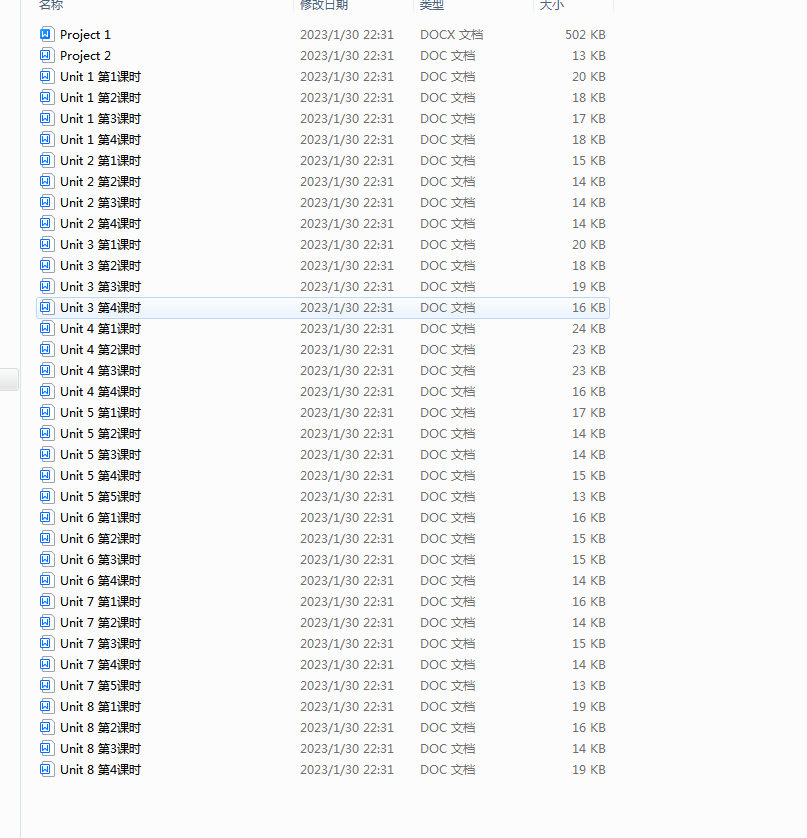The height and width of the screenshot is (838, 807).
Task: Click the 19 KB size of Unit 3 第3课时
Action: click(588, 286)
